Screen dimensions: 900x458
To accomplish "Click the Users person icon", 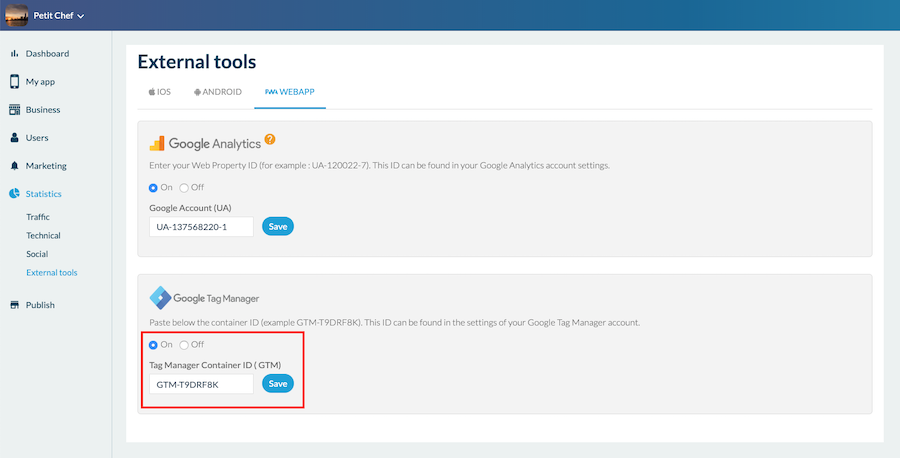I will click(x=14, y=138).
